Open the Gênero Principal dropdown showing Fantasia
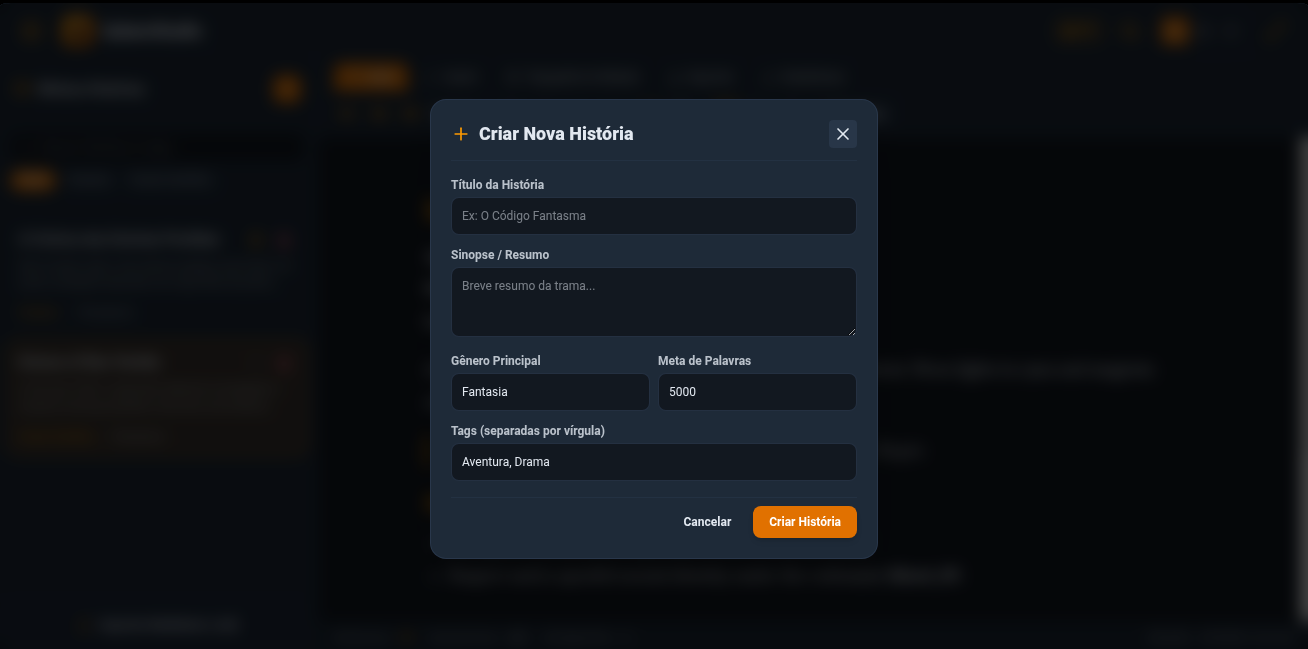The image size is (1308, 649). (x=550, y=392)
